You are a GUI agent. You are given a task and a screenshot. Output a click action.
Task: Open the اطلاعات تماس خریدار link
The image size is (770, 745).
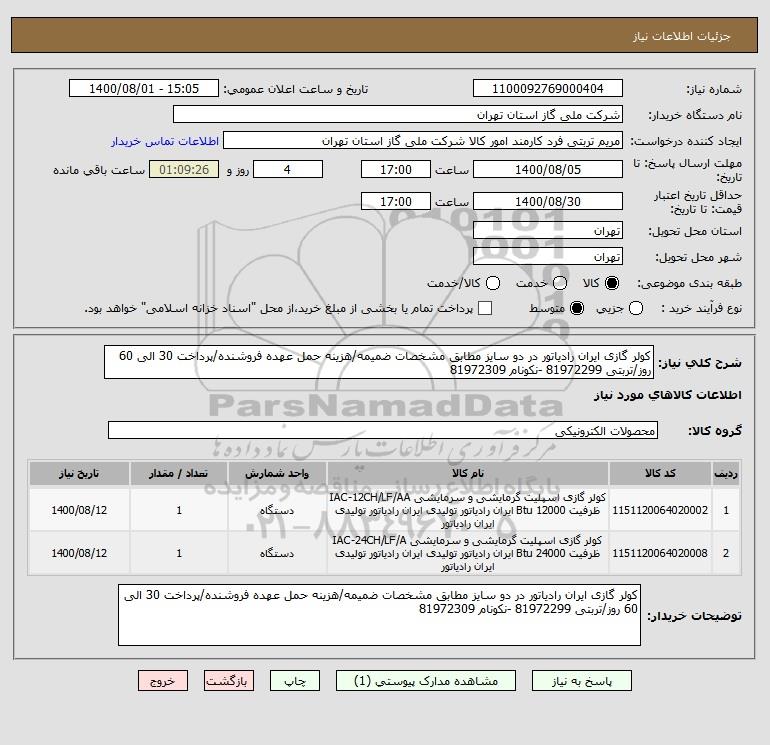165,141
